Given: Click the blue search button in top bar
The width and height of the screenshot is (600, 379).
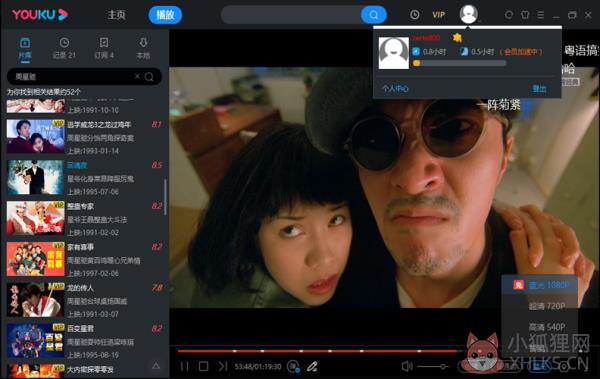Looking at the screenshot, I should [x=373, y=15].
